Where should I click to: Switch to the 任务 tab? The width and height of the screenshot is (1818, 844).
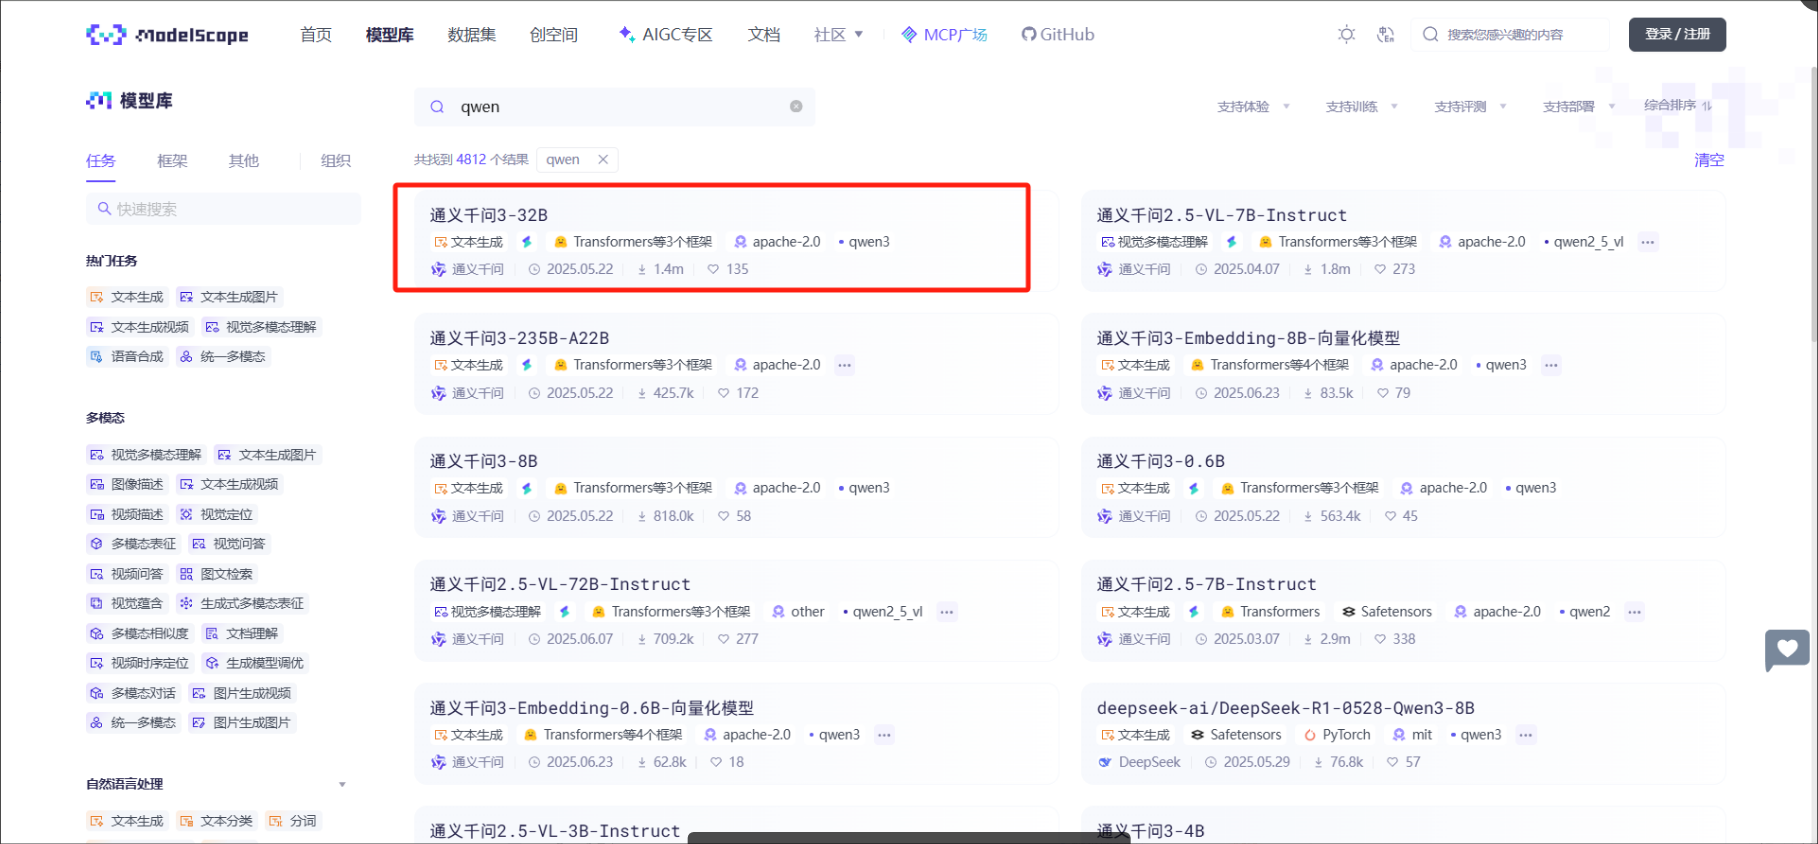[101, 161]
